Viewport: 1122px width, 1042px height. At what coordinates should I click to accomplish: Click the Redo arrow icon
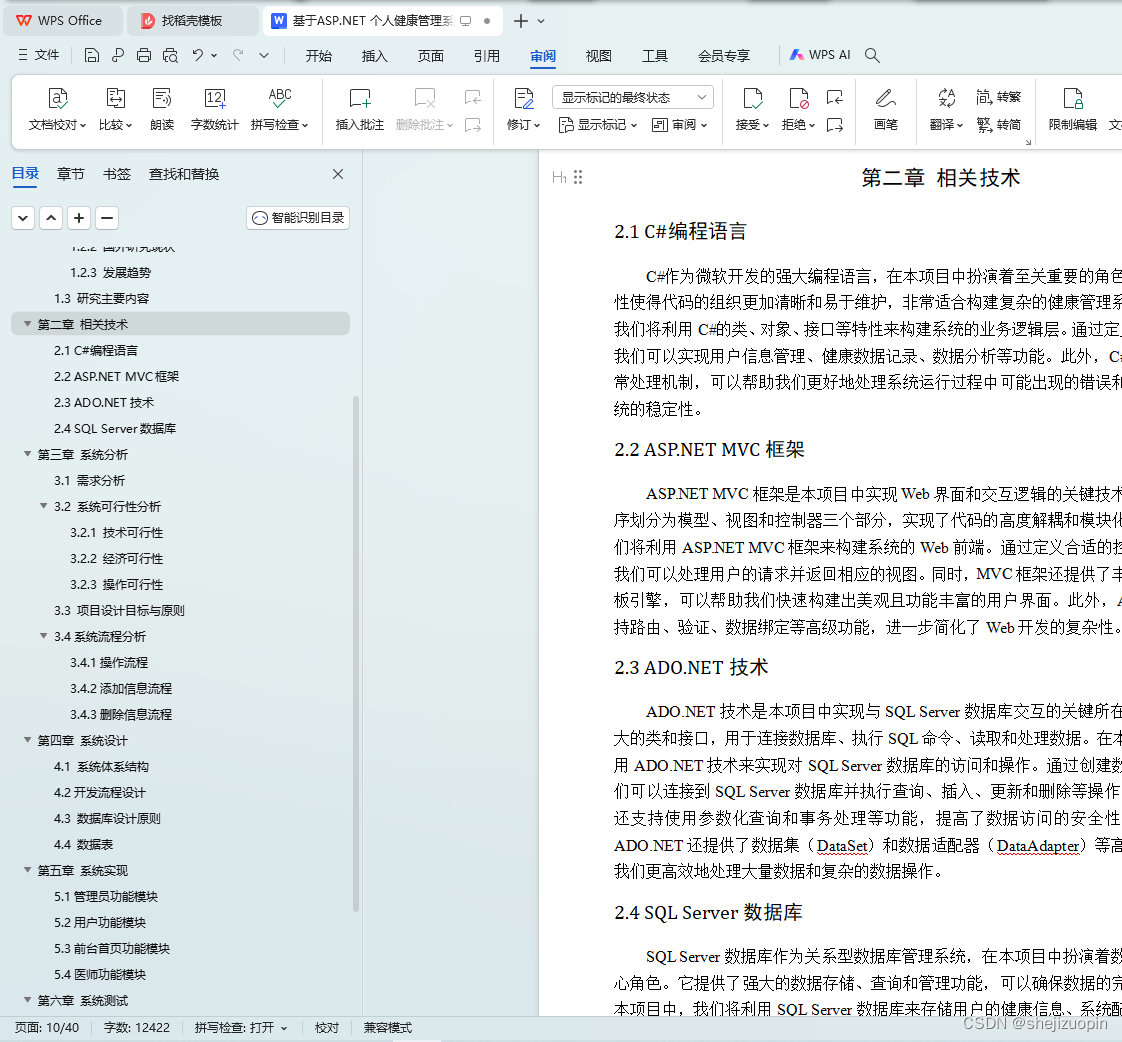pos(238,54)
